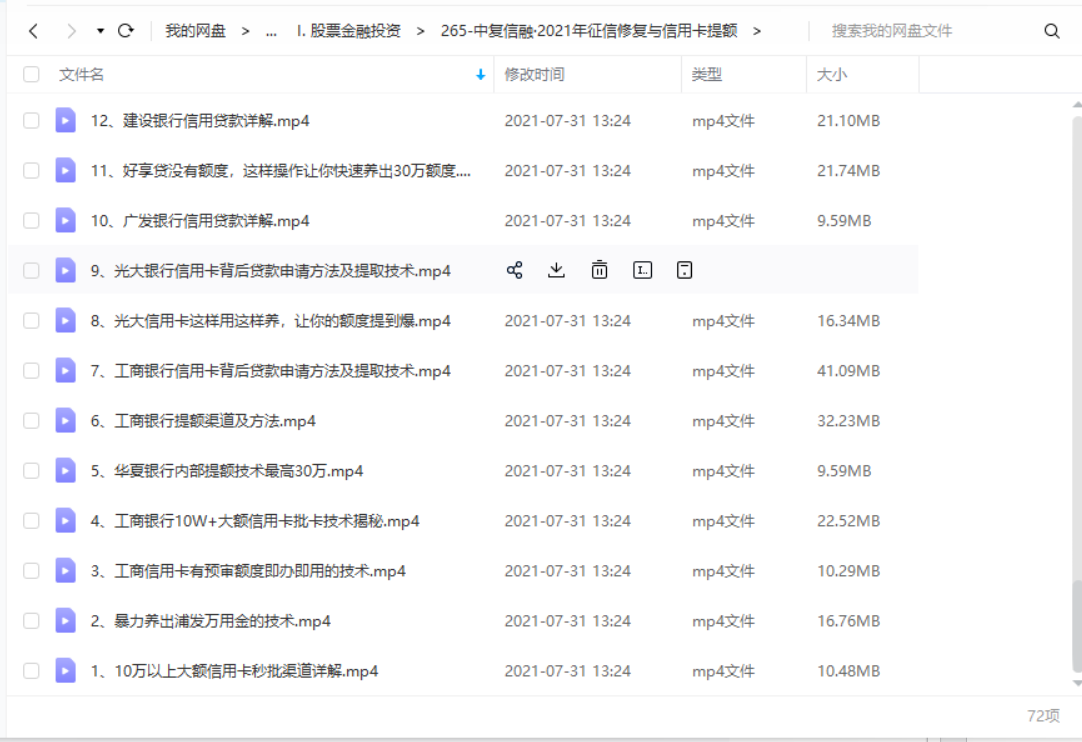Check the box for 1、10万以上大额信用卡 file
Image resolution: width=1082 pixels, height=742 pixels.
coord(31,671)
